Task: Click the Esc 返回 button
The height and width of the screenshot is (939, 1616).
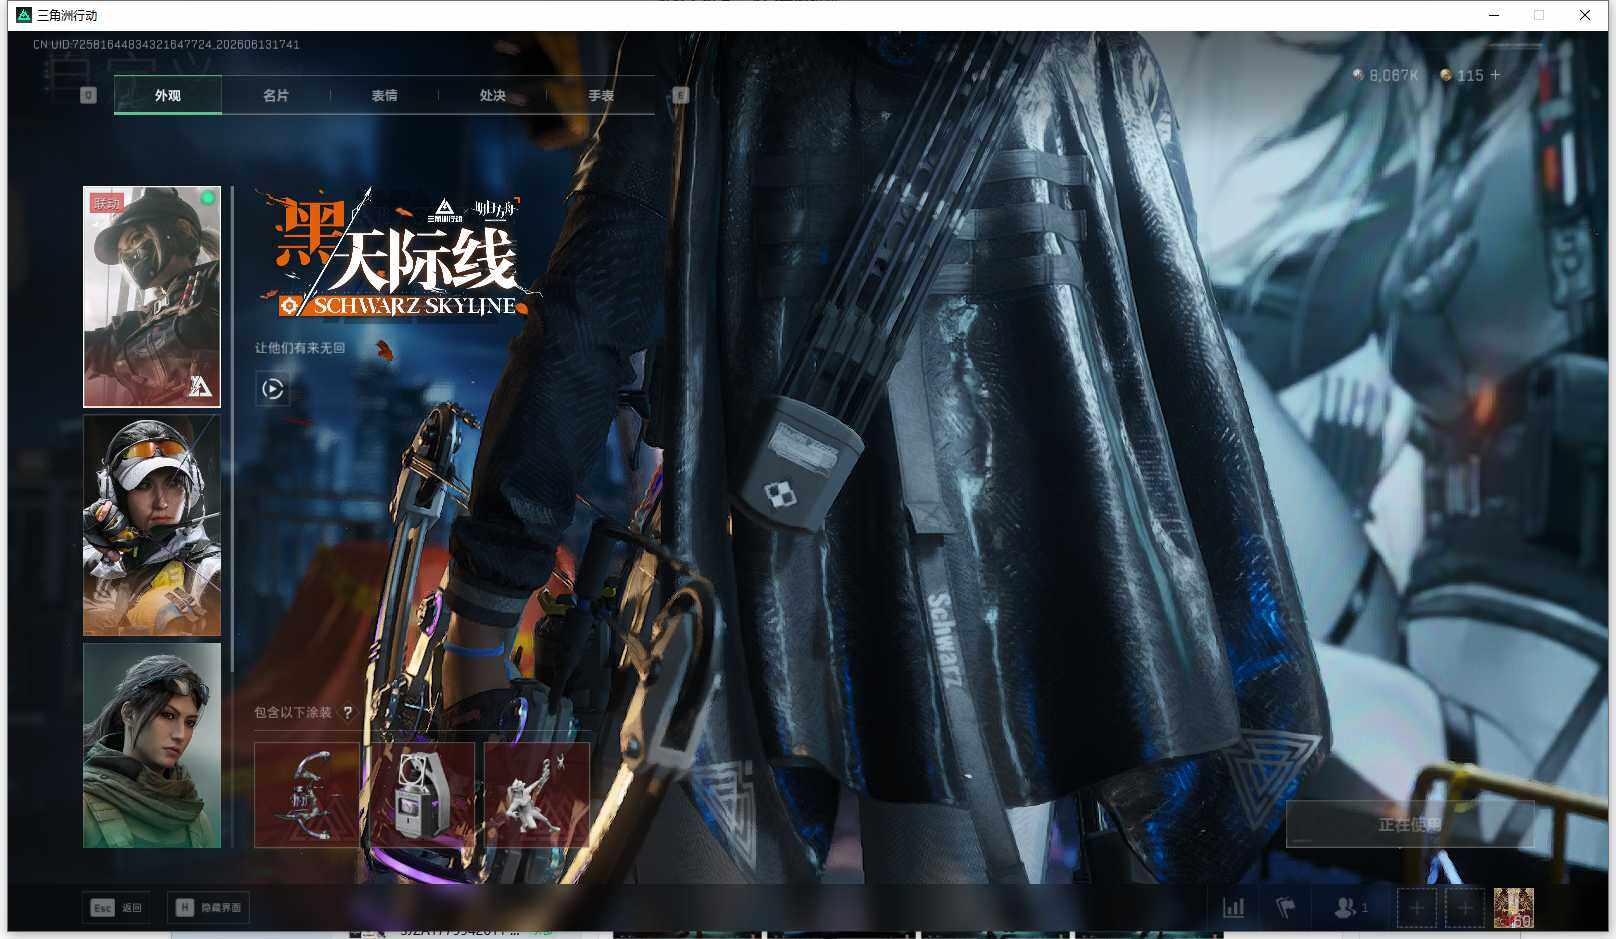Action: 116,907
